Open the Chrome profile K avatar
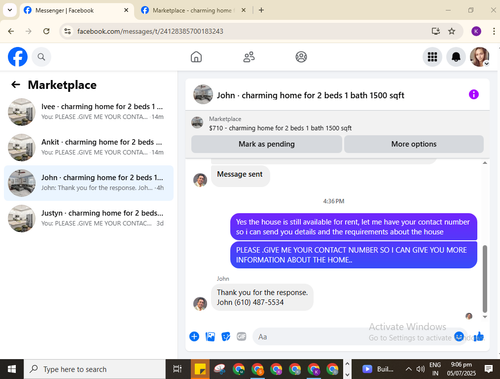 (476, 31)
